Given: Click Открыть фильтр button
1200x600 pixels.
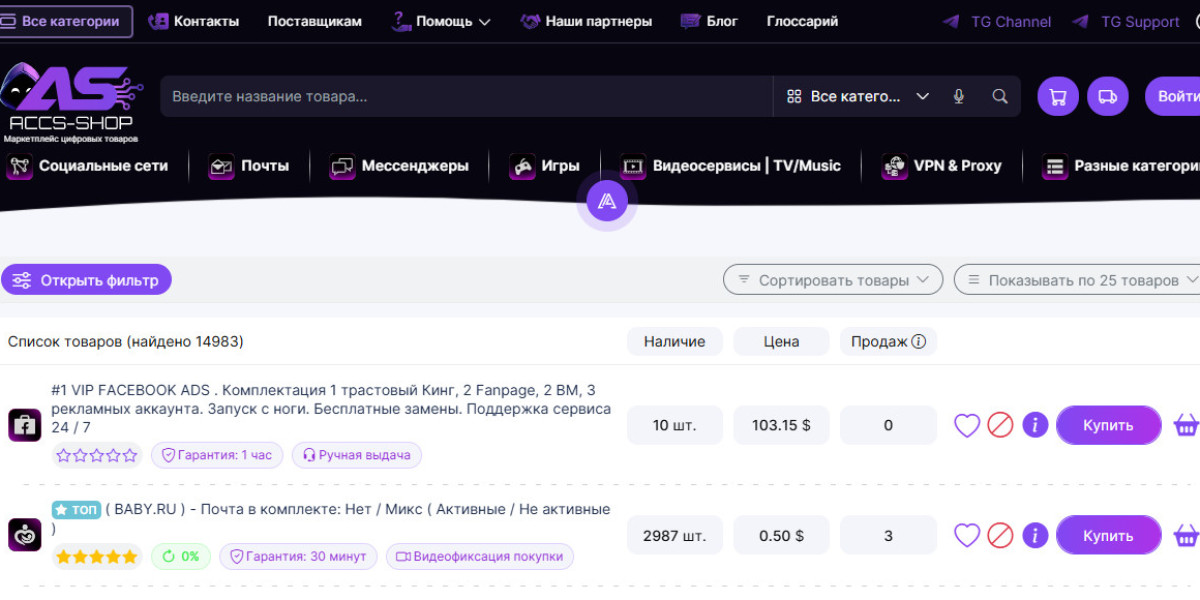Looking at the screenshot, I should tap(86, 280).
